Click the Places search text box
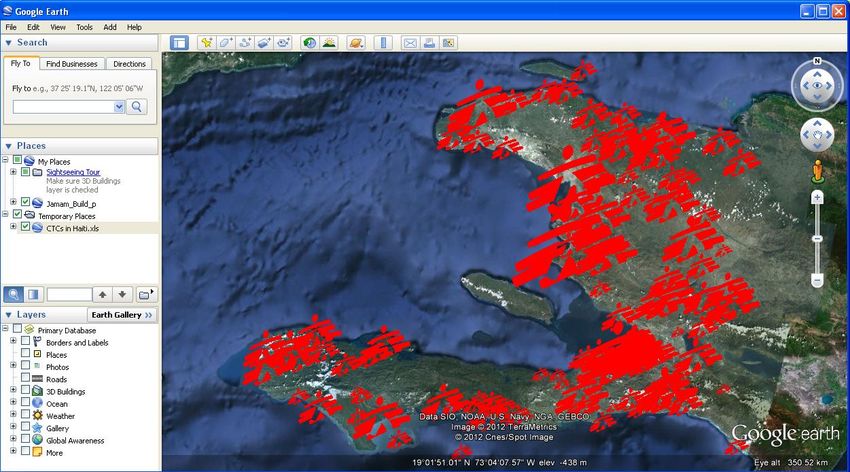 point(69,294)
